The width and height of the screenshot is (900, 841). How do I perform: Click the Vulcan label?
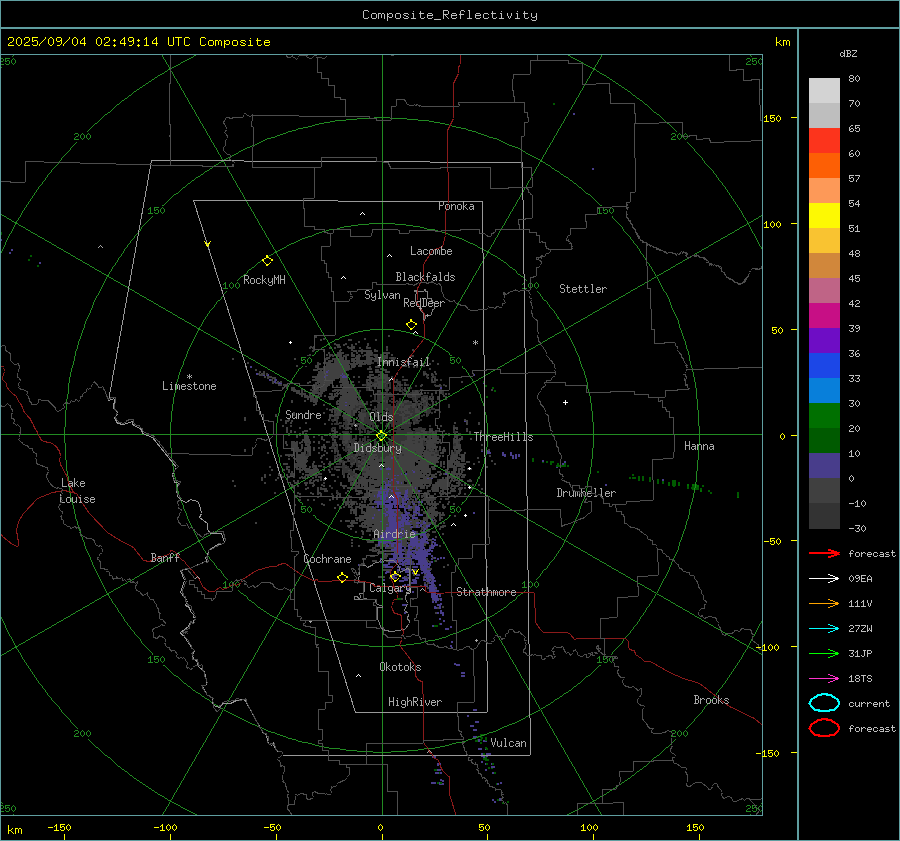(x=508, y=743)
